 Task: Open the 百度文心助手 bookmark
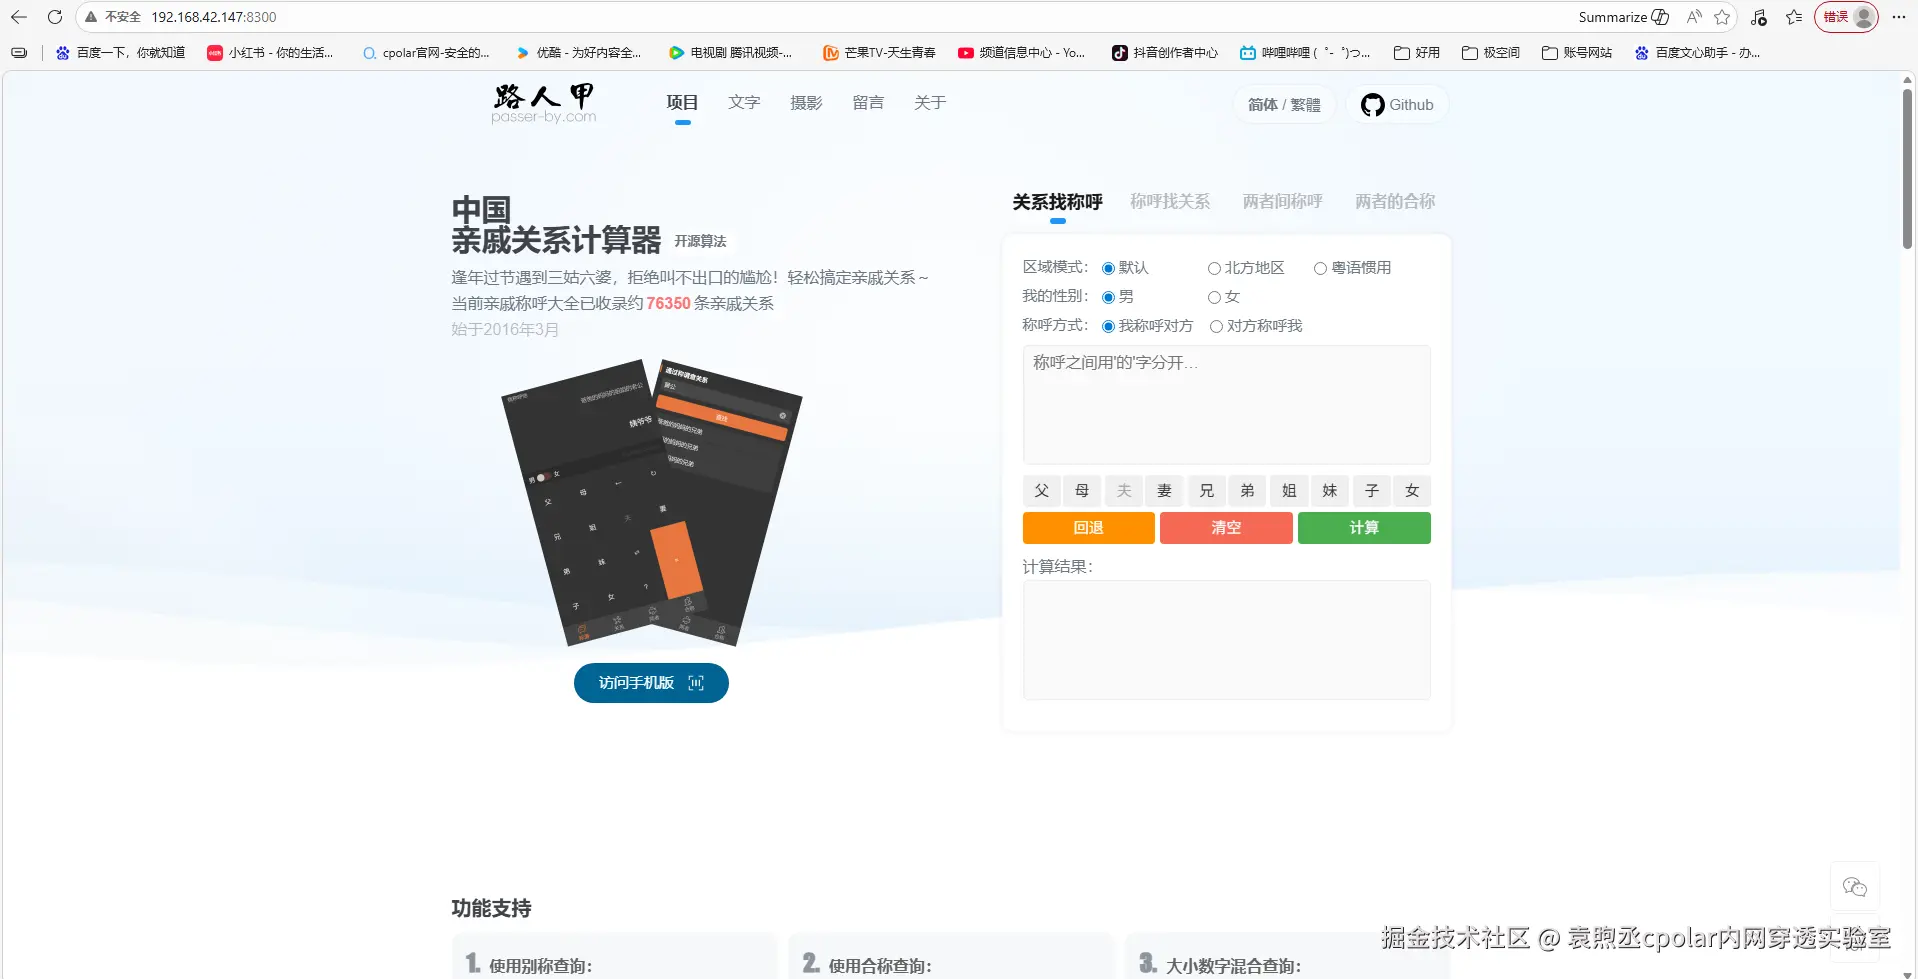1697,53
